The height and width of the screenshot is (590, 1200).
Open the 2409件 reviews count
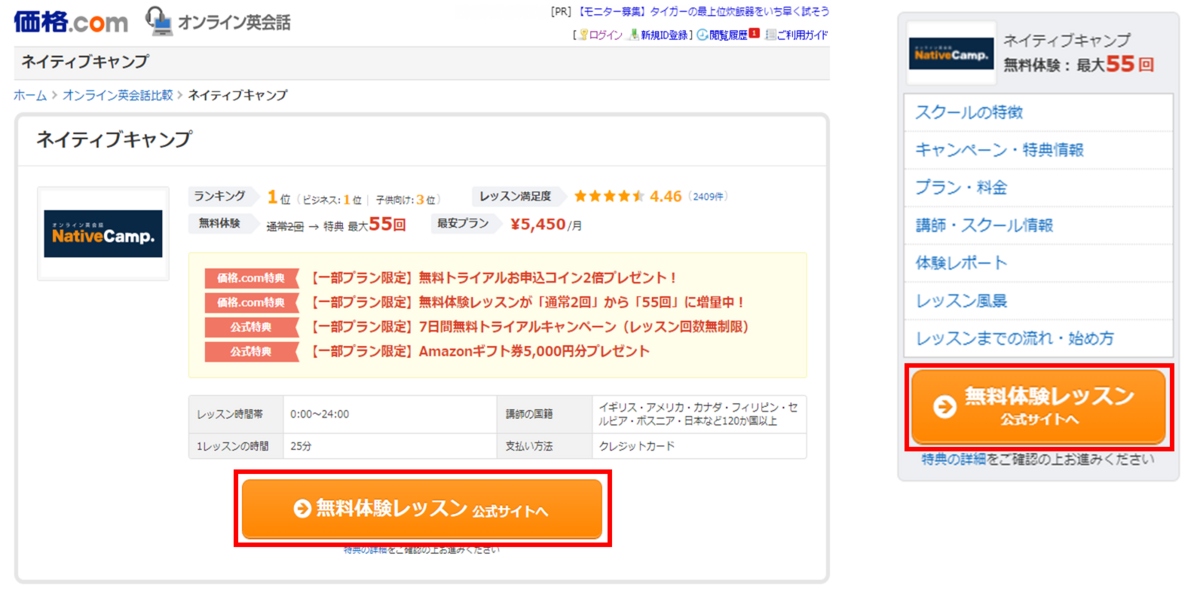point(707,197)
